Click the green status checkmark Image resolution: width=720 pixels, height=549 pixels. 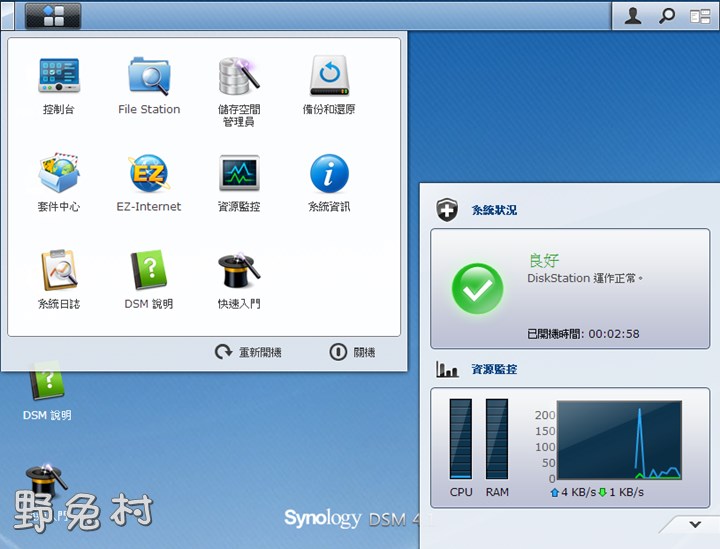[x=478, y=289]
